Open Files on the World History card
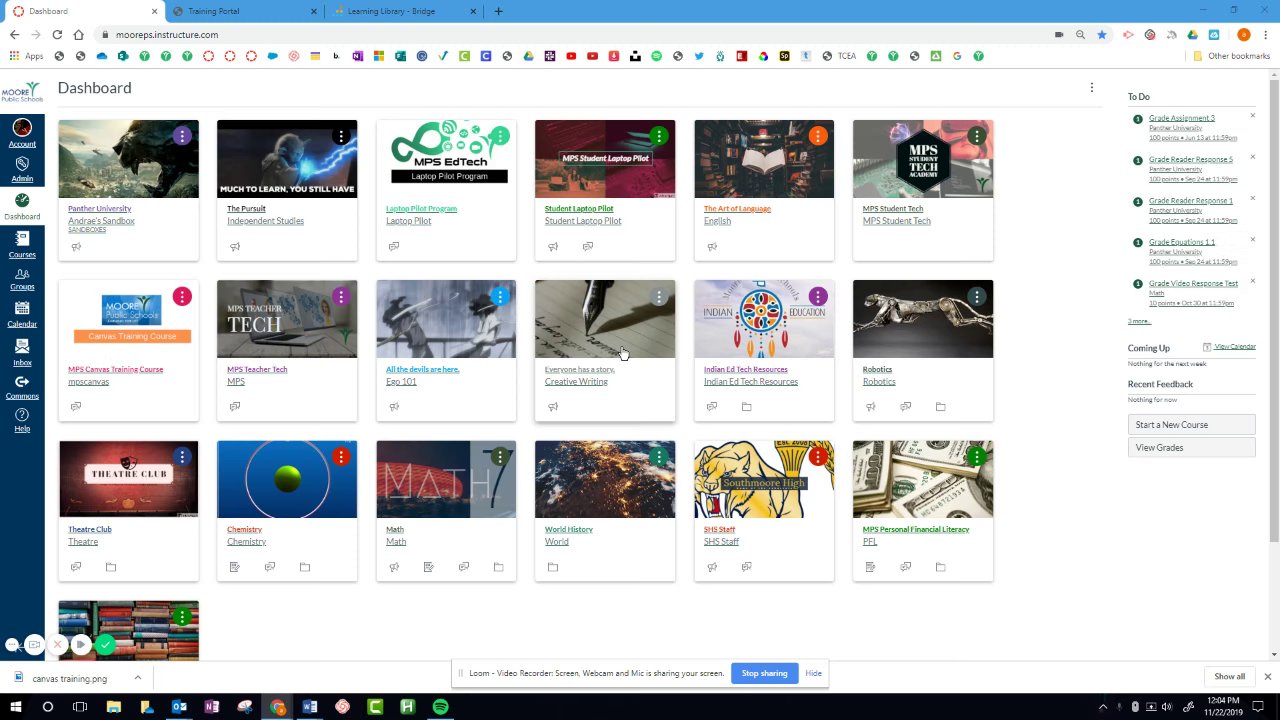The width and height of the screenshot is (1280, 720). pos(553,567)
